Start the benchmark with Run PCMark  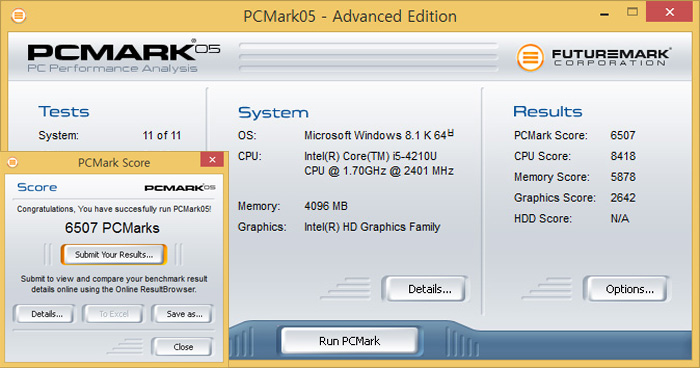(350, 341)
